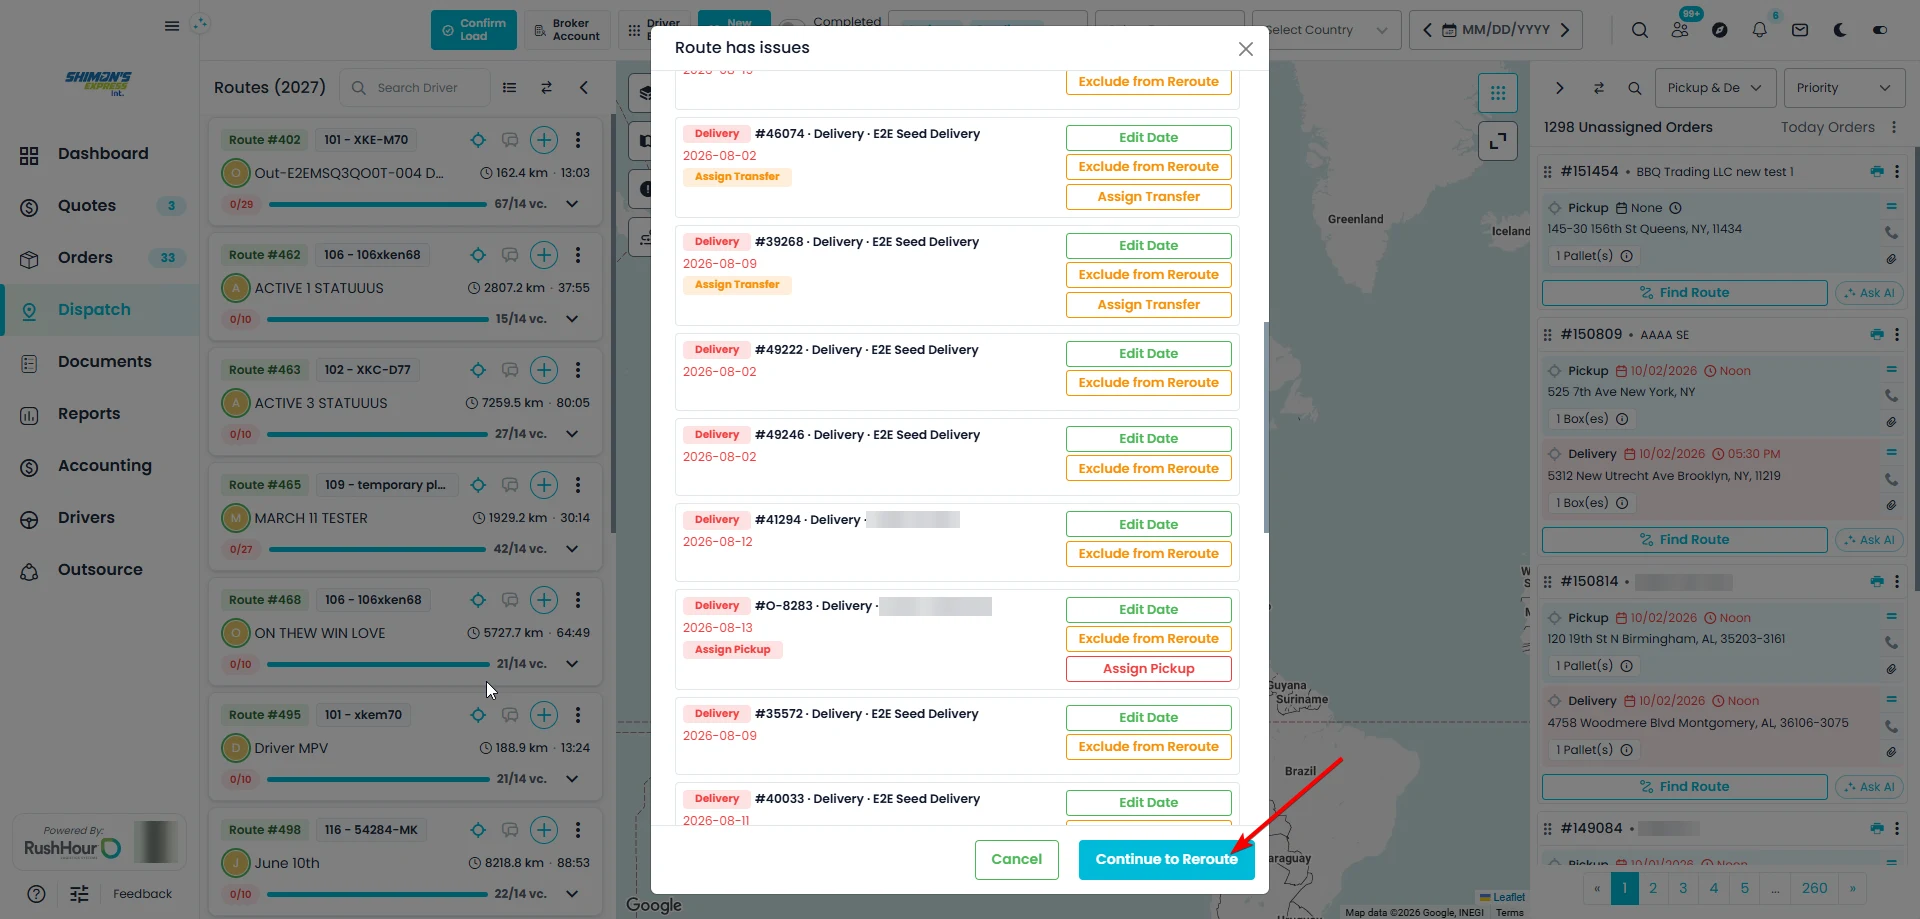Add order to Route #463
The image size is (1920, 919).
tap(544, 370)
